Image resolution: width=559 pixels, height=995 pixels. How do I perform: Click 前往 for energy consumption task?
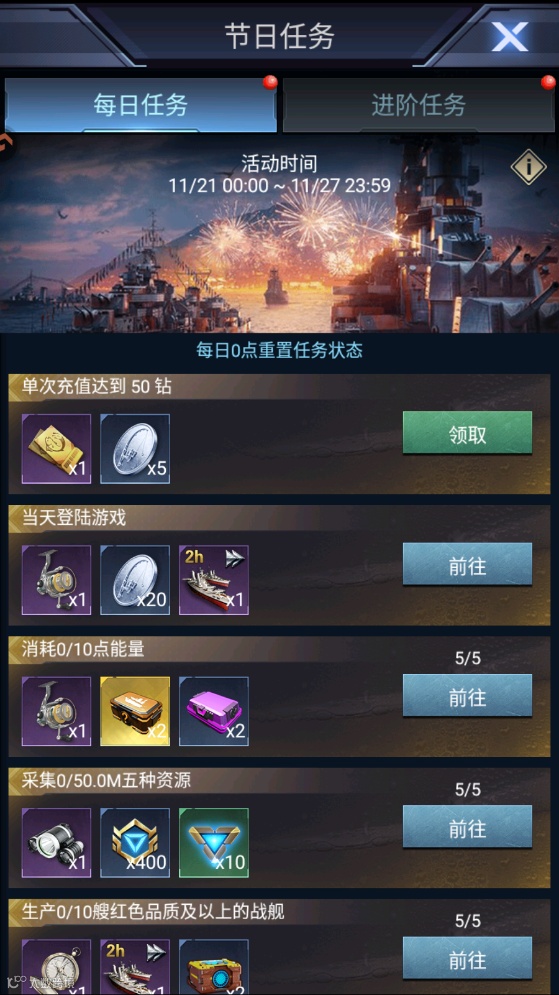(x=467, y=695)
